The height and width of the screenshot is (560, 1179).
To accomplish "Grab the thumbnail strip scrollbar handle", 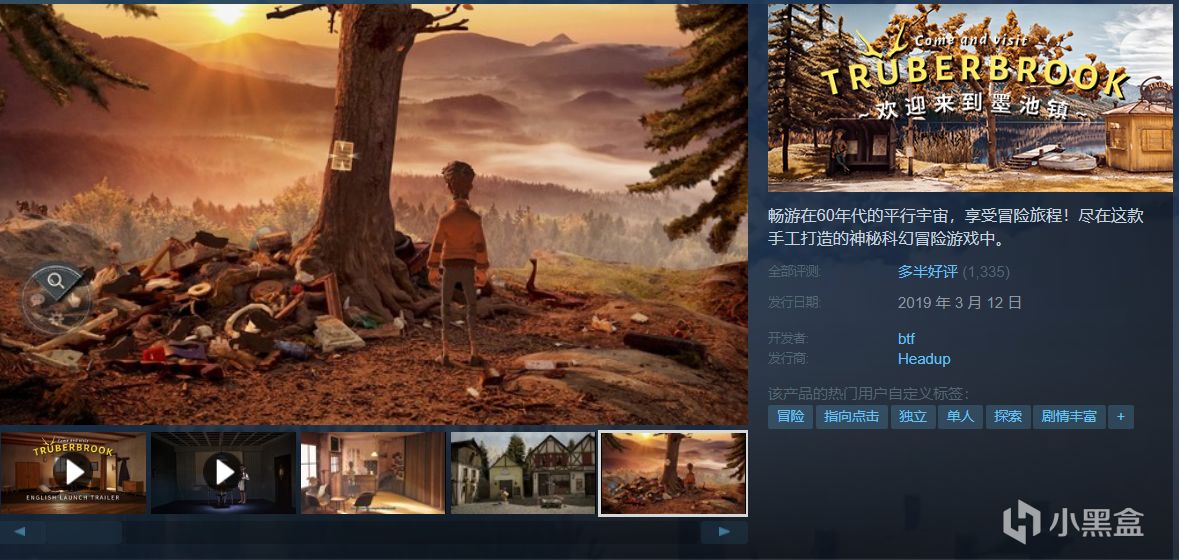I will point(83,531).
